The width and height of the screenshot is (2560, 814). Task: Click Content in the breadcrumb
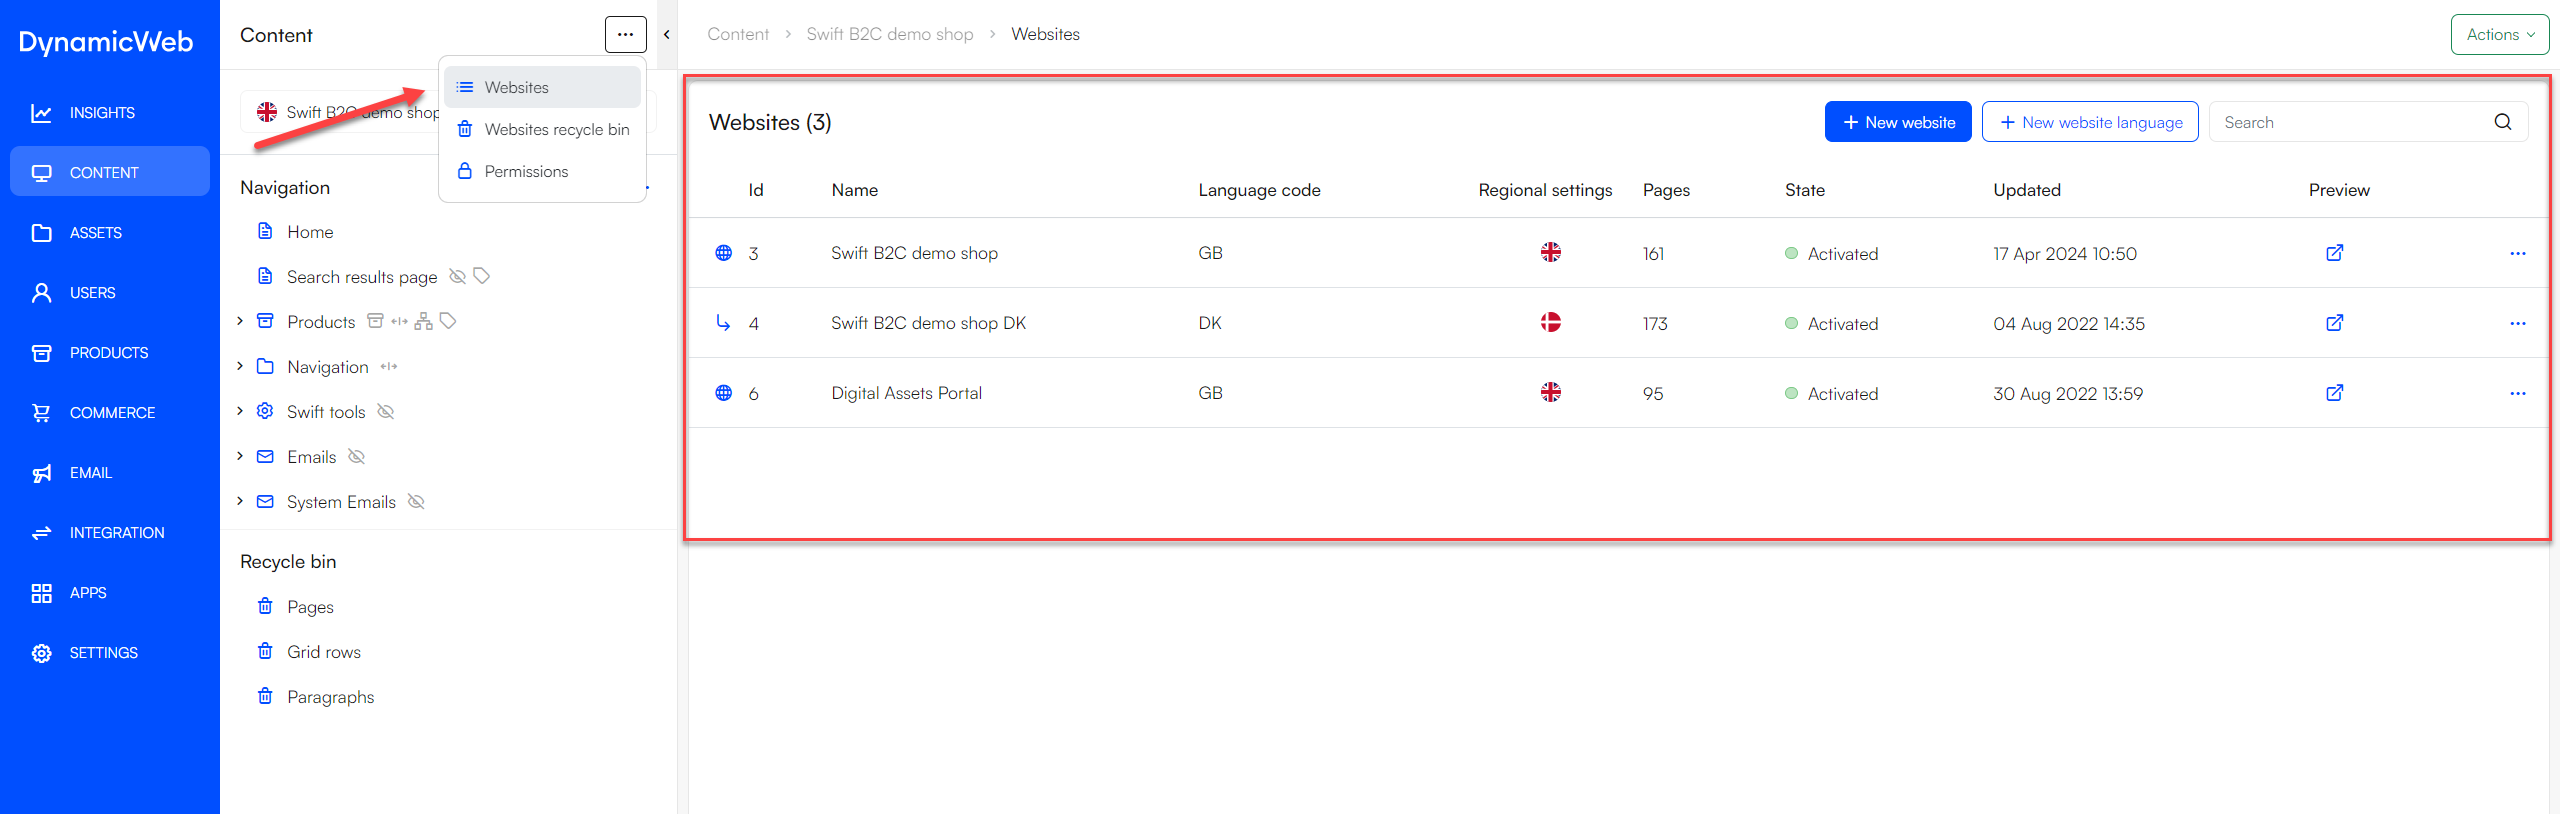738,34
